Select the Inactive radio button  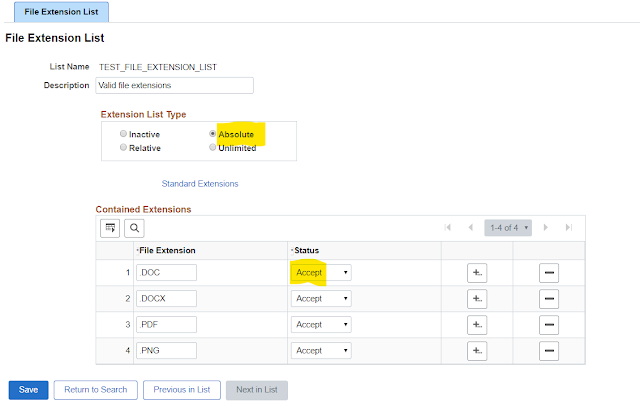pos(123,134)
